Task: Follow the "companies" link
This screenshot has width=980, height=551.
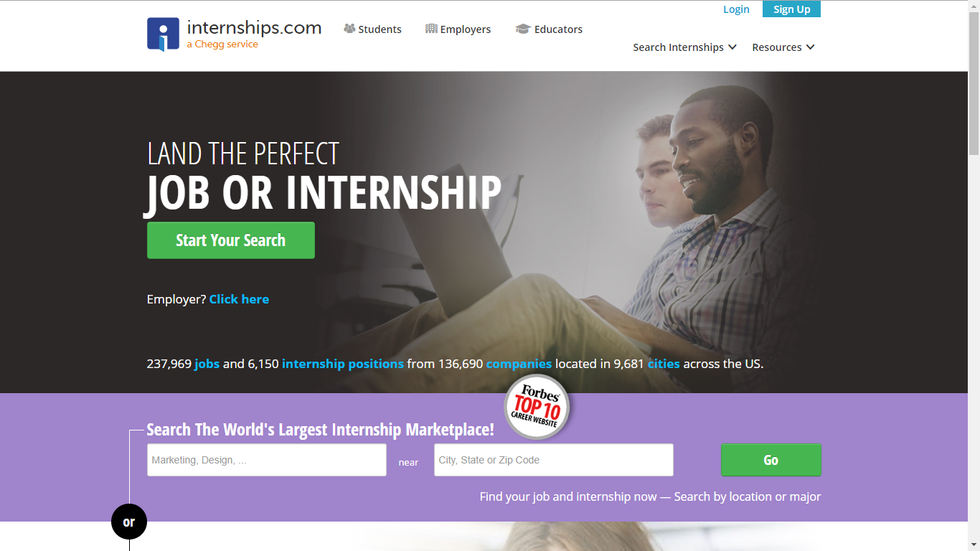Action: click(519, 364)
